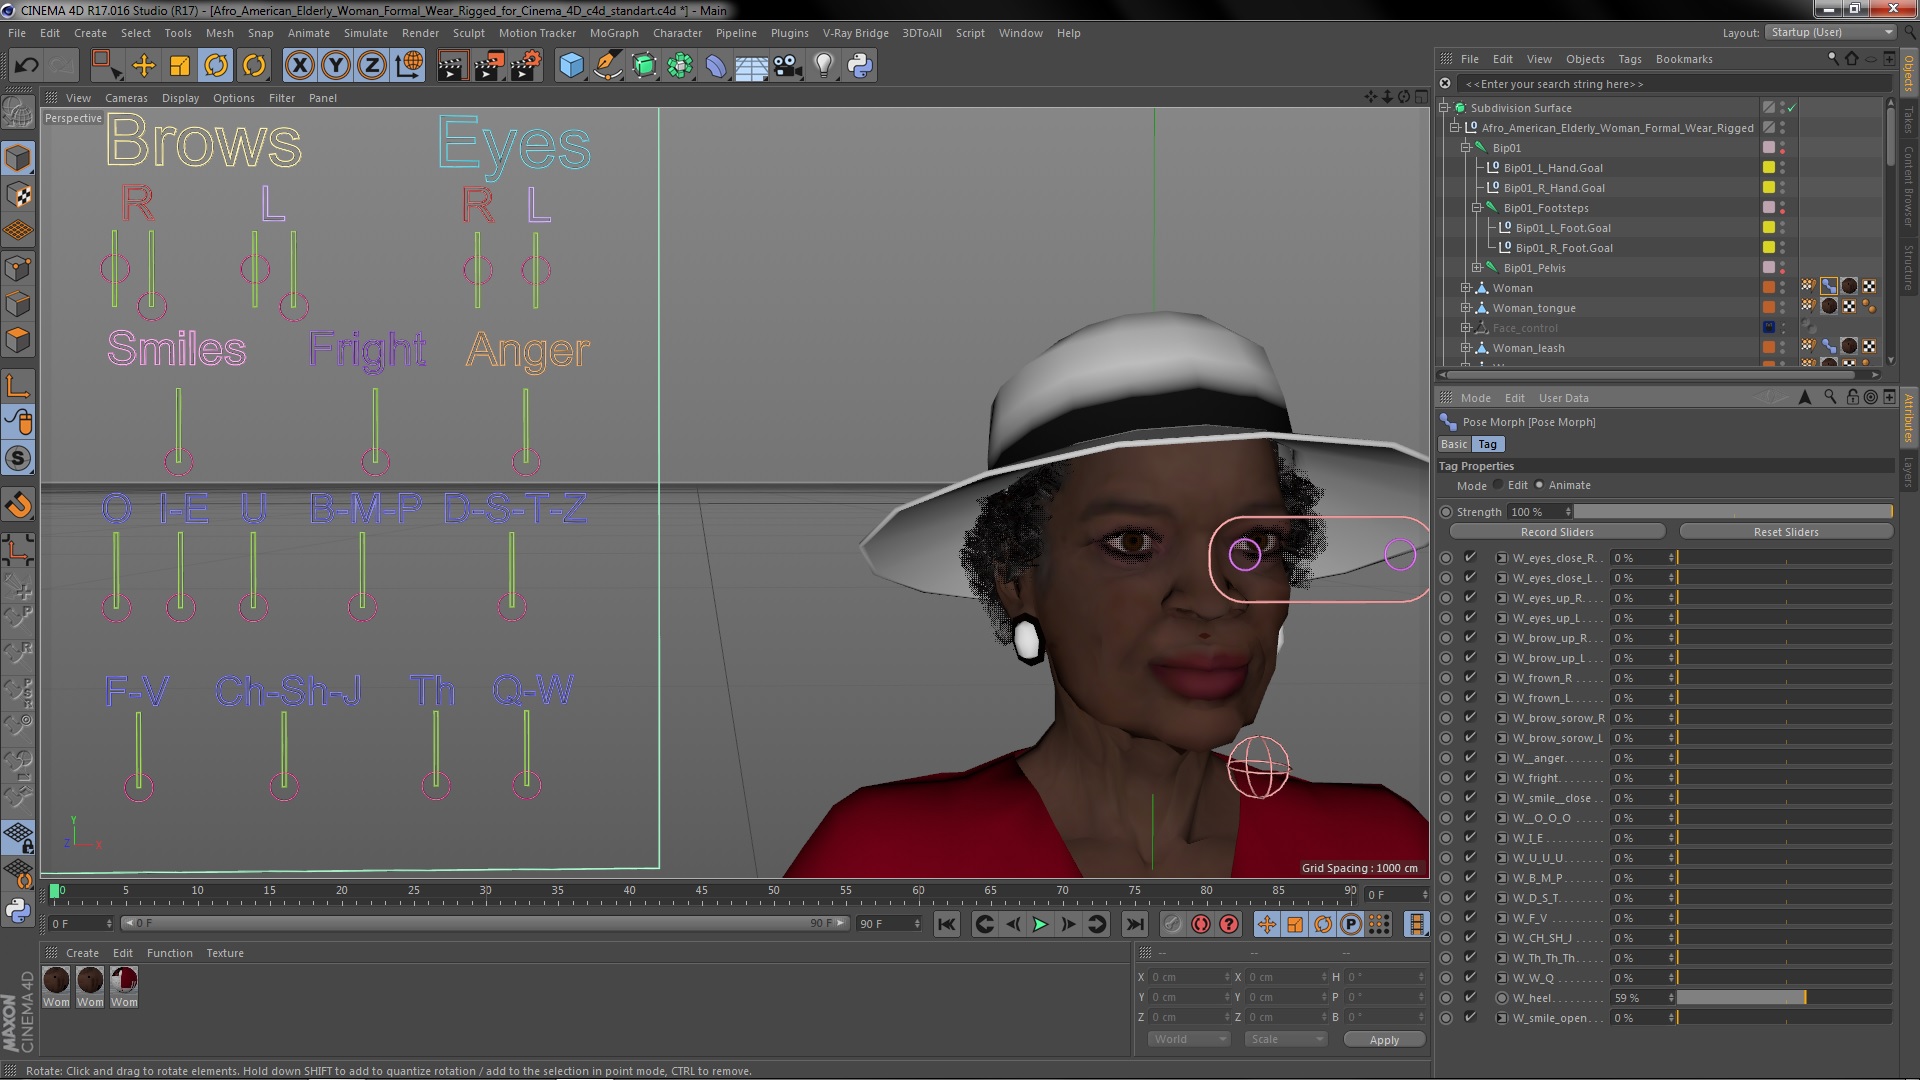The width and height of the screenshot is (1920, 1080).
Task: Open the Attributes side tab
Action: pyautogui.click(x=1909, y=418)
